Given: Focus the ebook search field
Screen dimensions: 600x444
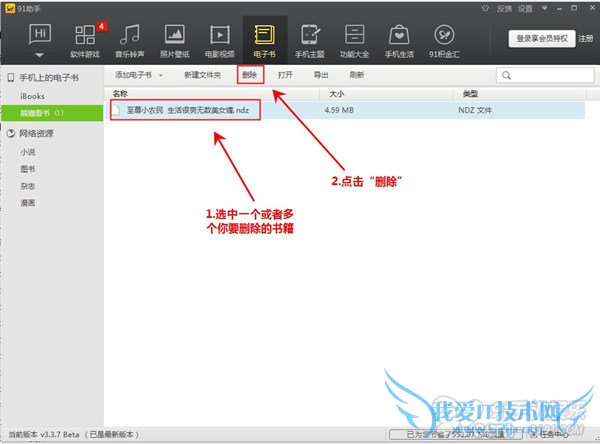Looking at the screenshot, I should coord(545,75).
